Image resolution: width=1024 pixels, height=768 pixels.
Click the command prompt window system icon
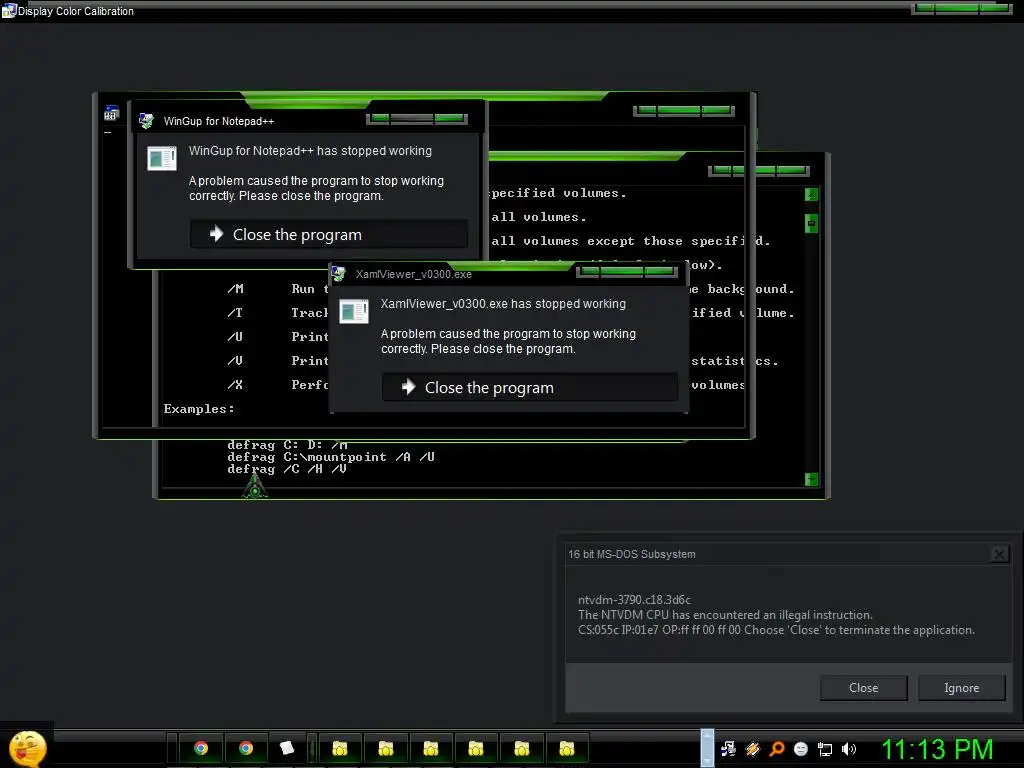111,114
